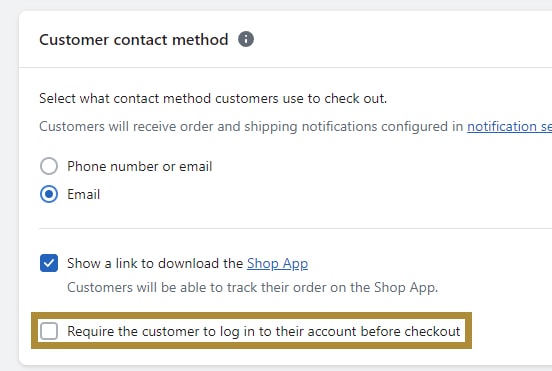Click the 'Customers will be able to track' help text
The image size is (552, 371).
coord(252,288)
